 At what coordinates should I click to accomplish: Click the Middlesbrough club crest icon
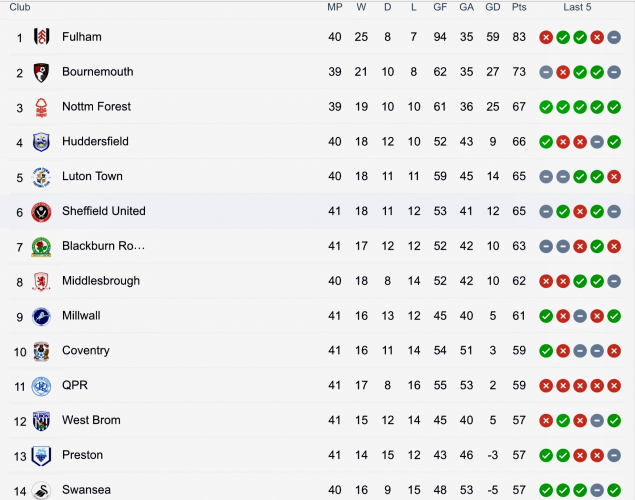click(x=41, y=281)
